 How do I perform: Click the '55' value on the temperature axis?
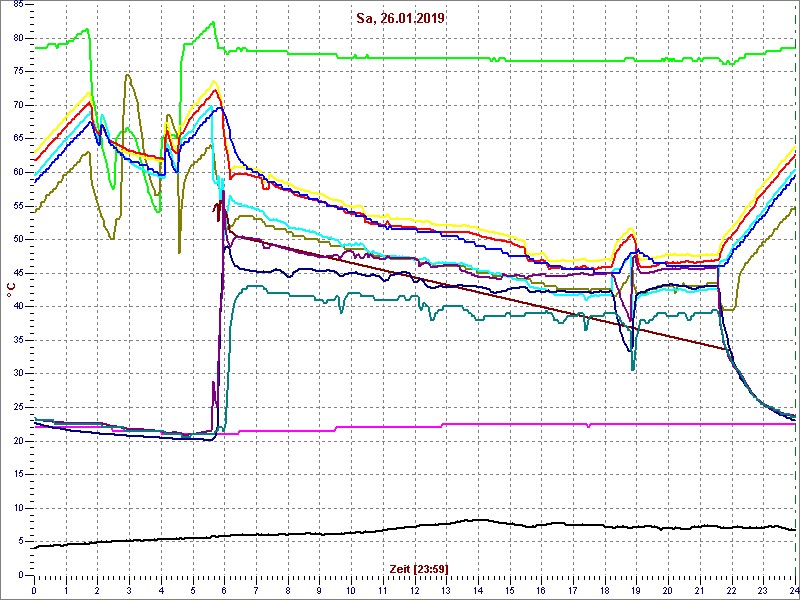click(18, 206)
